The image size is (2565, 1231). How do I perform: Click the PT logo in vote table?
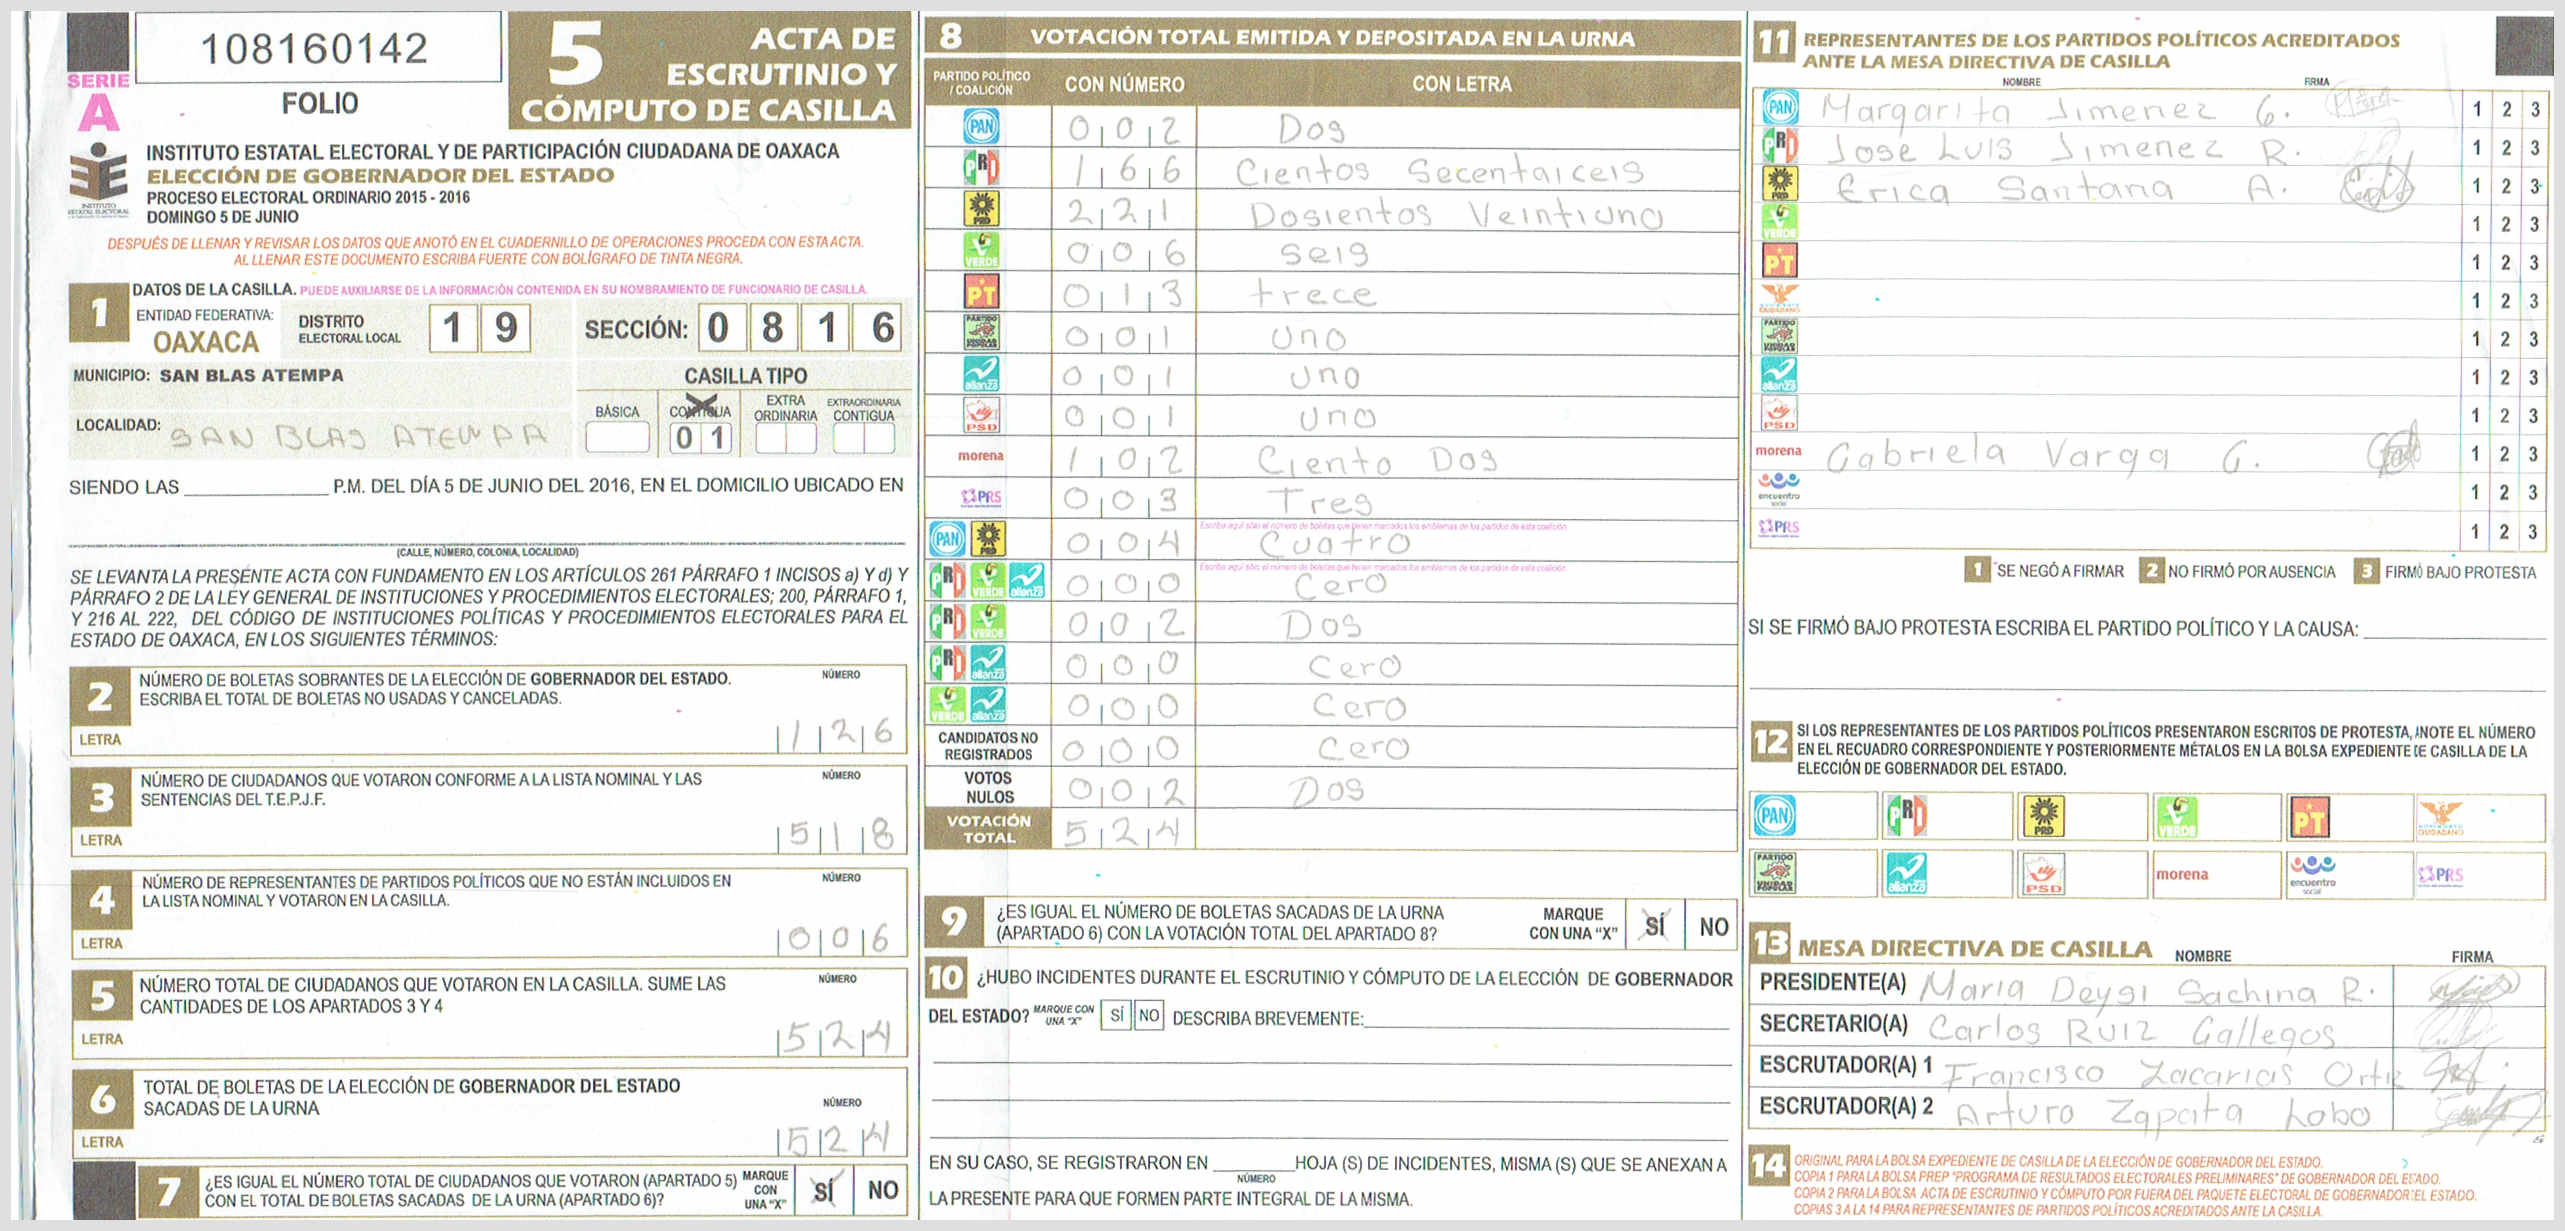(981, 292)
